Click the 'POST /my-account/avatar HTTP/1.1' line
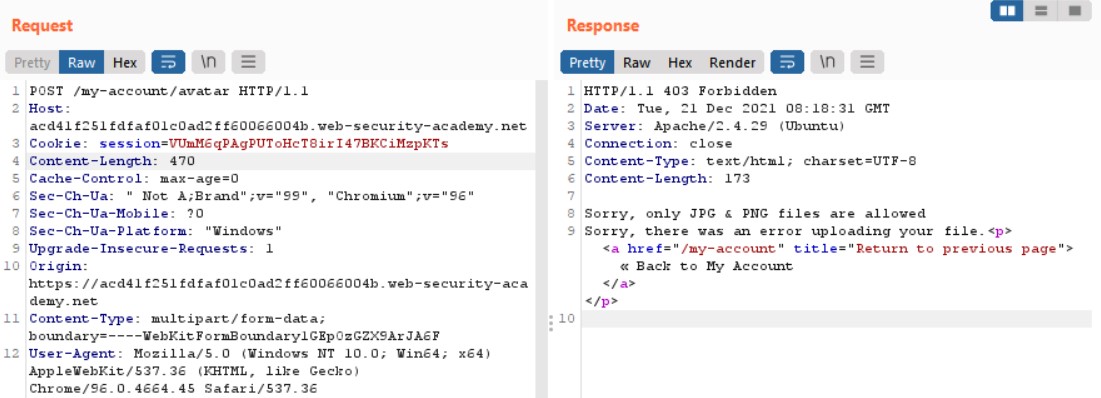The height and width of the screenshot is (398, 1101). pos(169,91)
